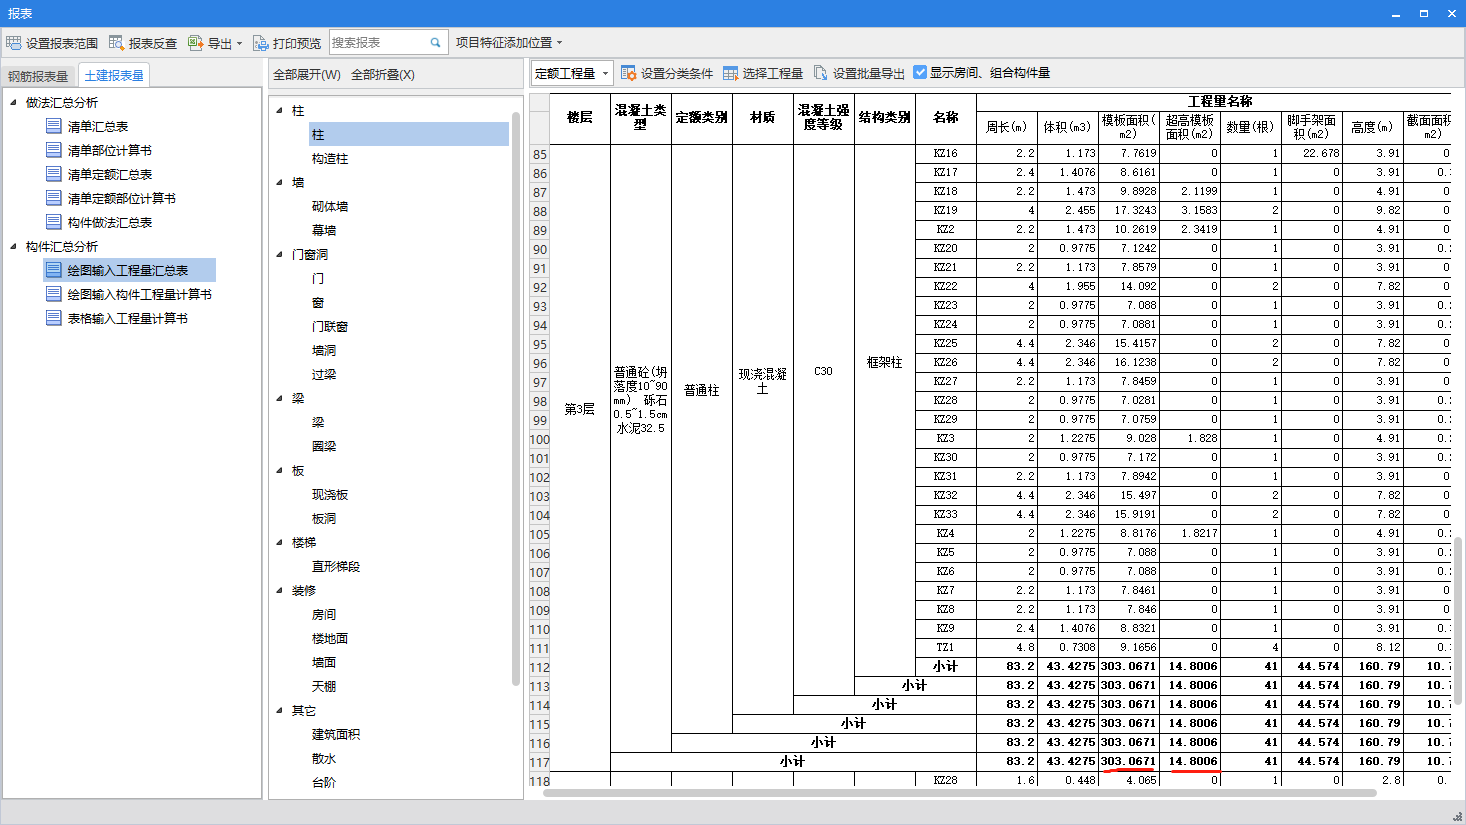Click the 选择工程量 icon

[x=730, y=73]
